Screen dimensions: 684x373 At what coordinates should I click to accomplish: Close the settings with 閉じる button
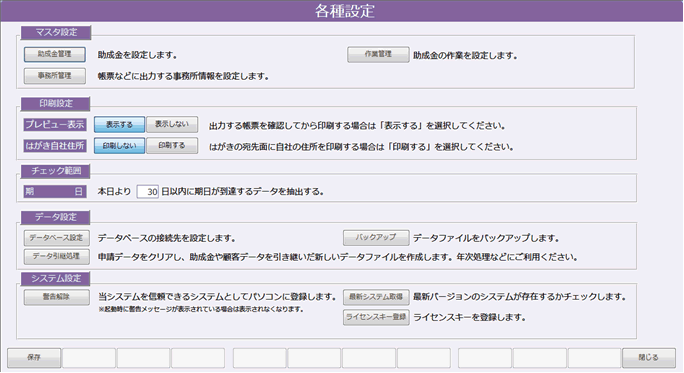tap(649, 358)
